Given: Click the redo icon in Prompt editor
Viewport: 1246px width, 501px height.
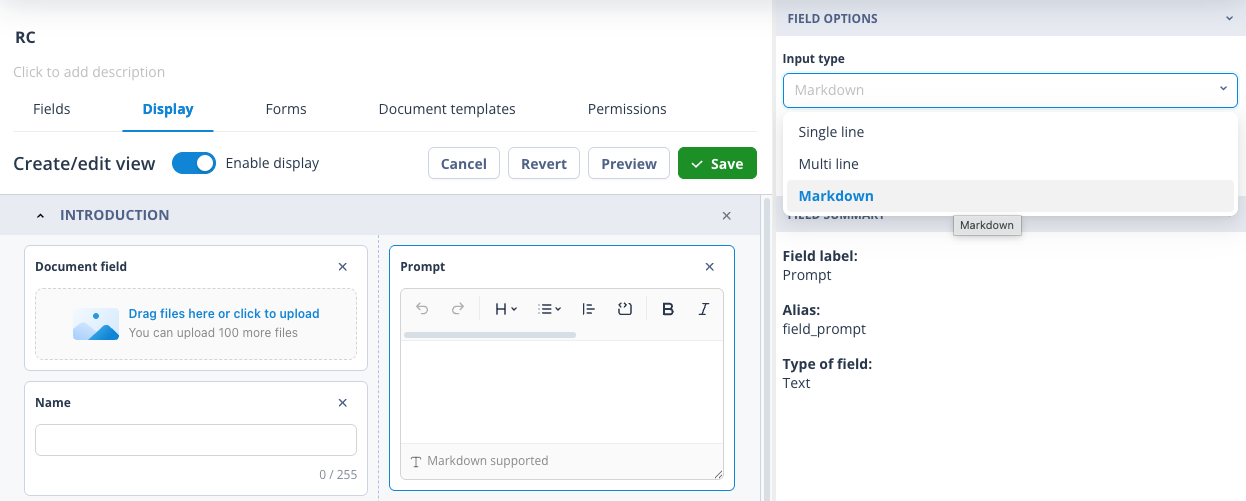Looking at the screenshot, I should 458,309.
